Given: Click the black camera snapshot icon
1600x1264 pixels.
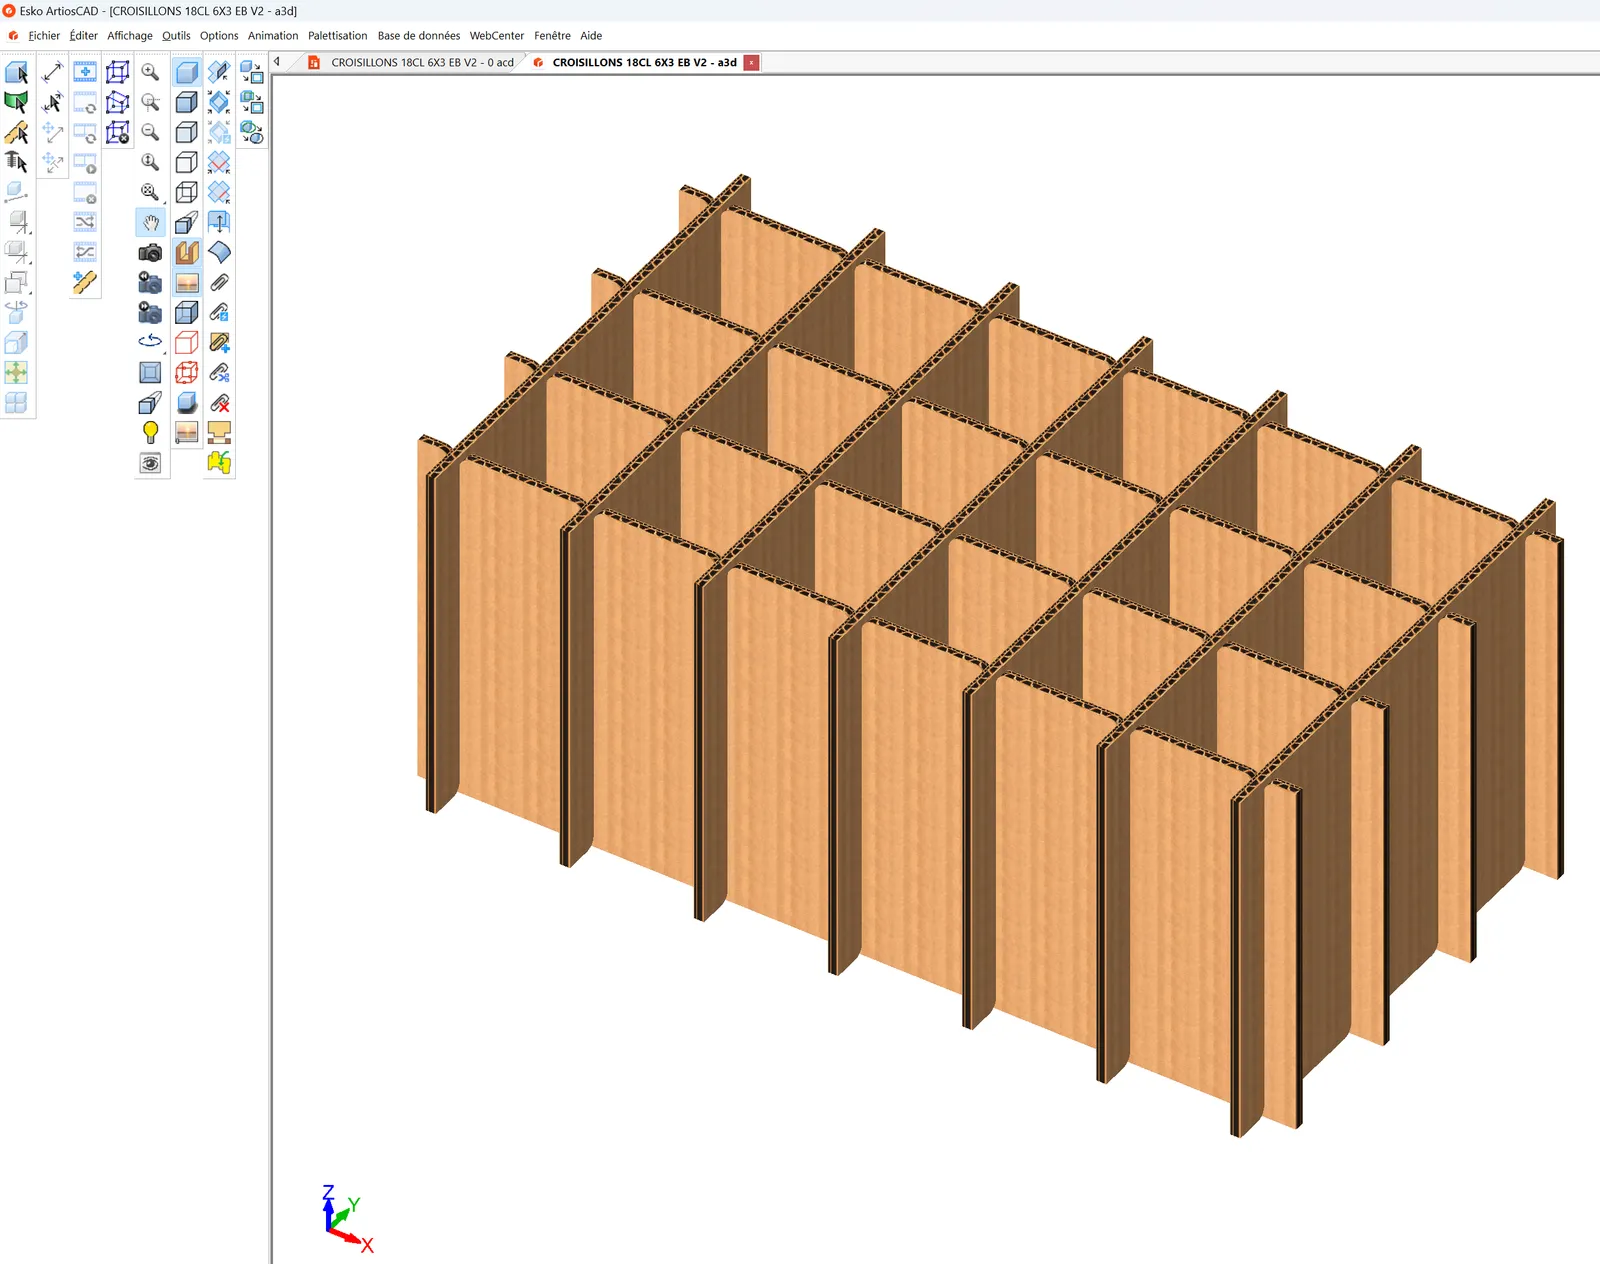Looking at the screenshot, I should tap(150, 252).
